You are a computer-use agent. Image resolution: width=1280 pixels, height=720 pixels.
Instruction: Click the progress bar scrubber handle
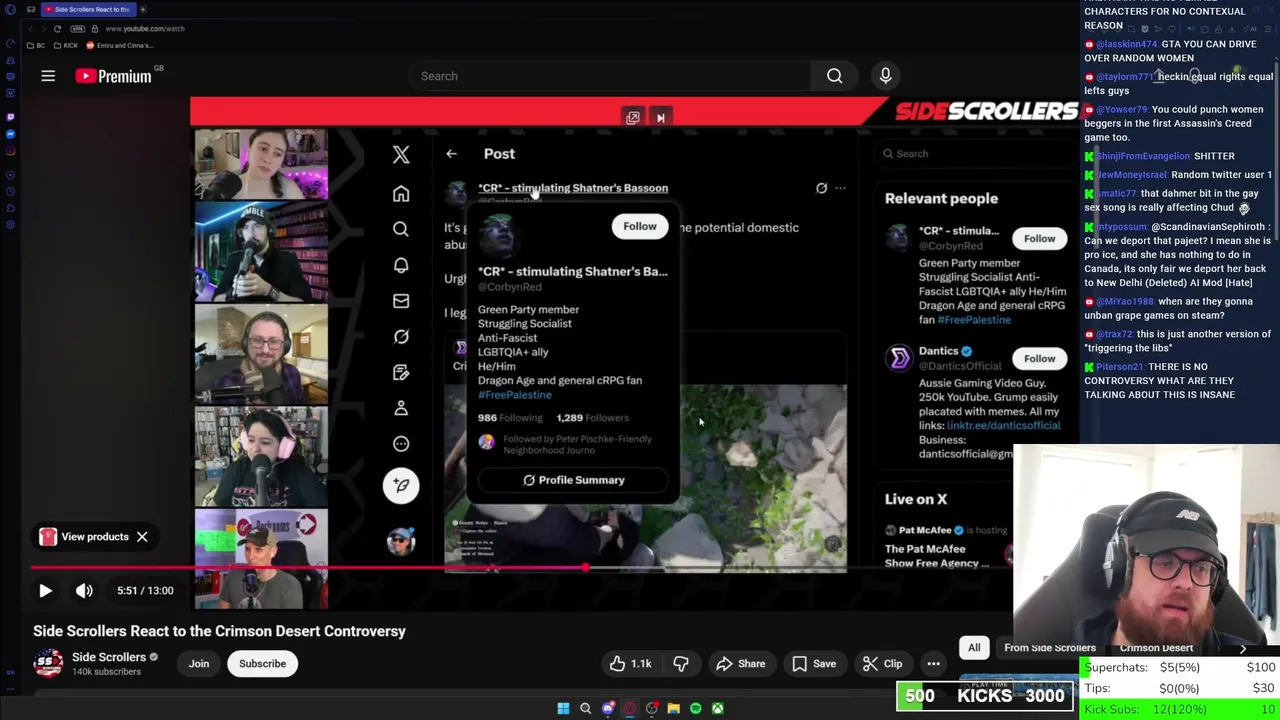[585, 568]
